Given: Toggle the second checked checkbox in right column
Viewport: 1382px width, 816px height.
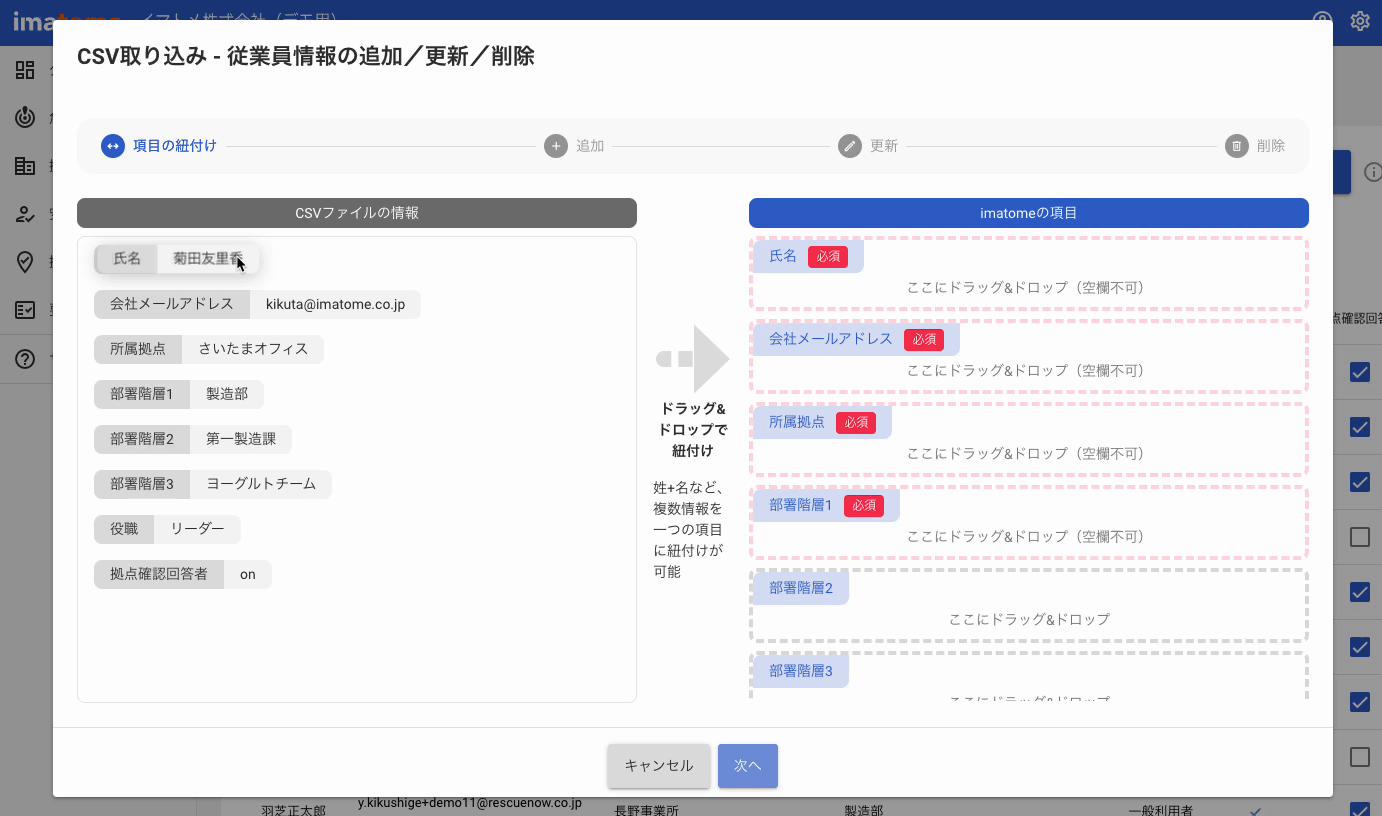Looking at the screenshot, I should tap(1360, 427).
